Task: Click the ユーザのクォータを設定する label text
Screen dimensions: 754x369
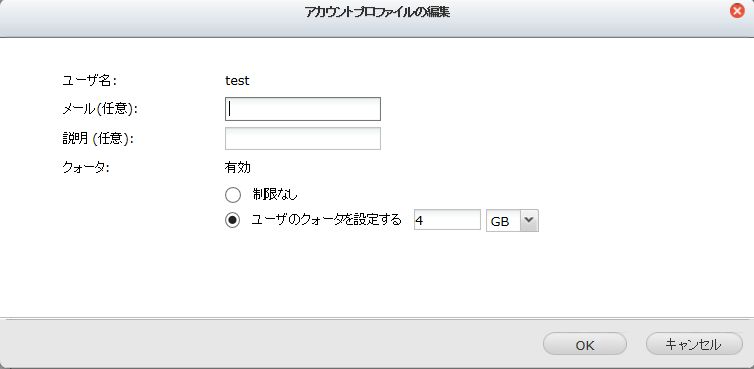Action: tap(327, 220)
